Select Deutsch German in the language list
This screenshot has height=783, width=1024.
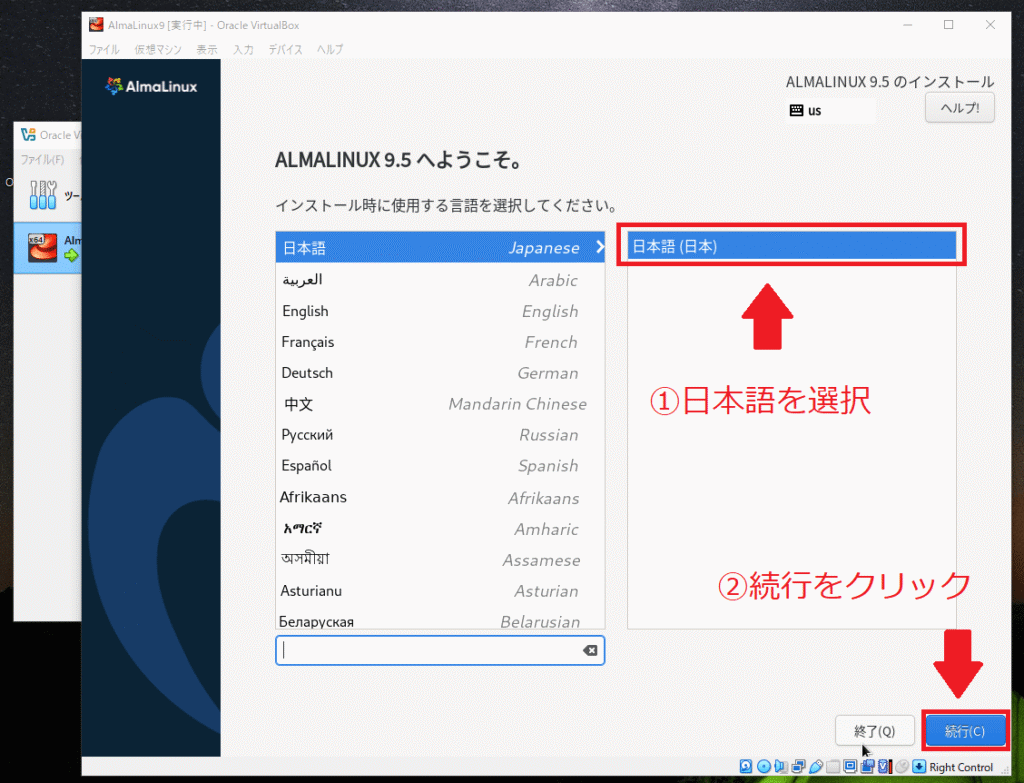pos(440,373)
